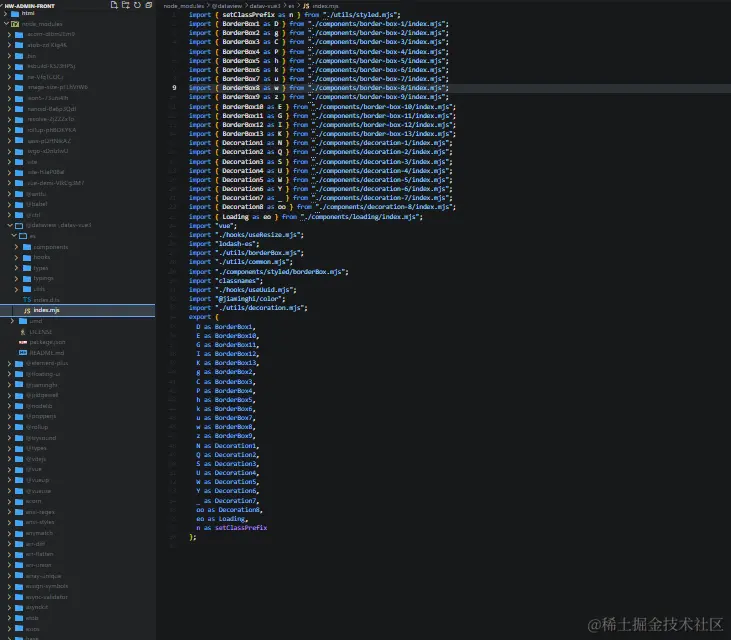Image resolution: width=731 pixels, height=640 pixels.
Task: Click the 'import "lodash-es"' line
Action: click(x=224, y=244)
